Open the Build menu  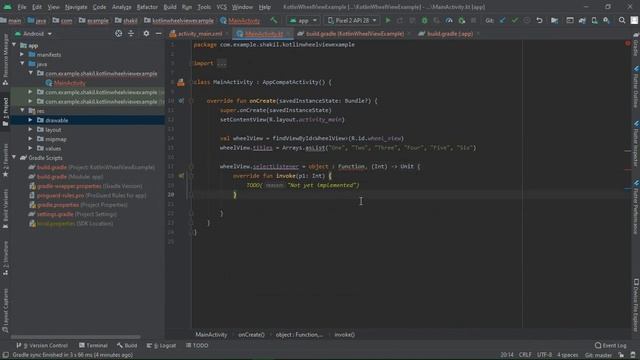[x=170, y=7]
